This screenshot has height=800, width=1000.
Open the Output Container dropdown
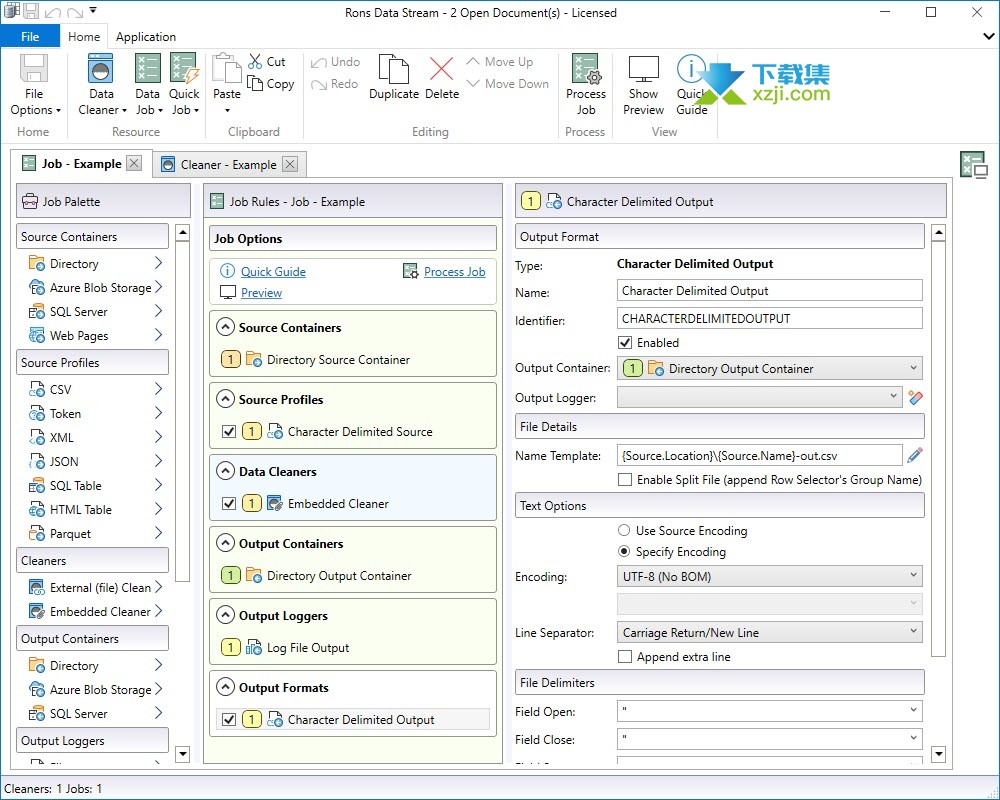pos(770,368)
